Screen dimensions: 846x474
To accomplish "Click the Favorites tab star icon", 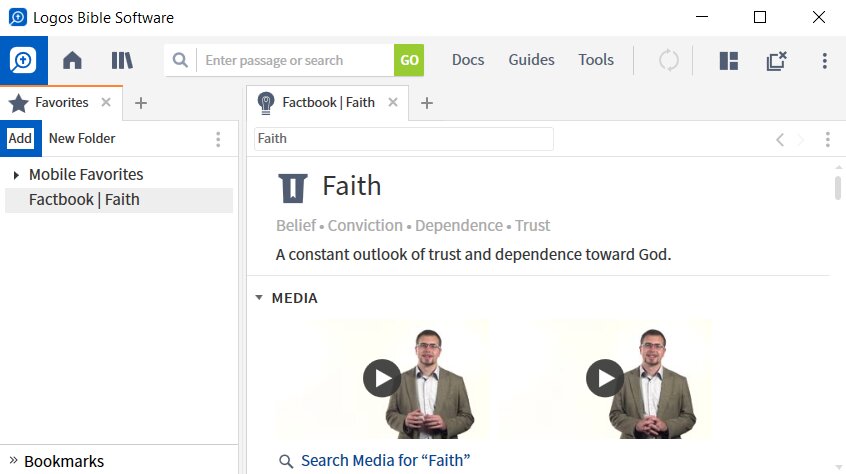I will pos(18,103).
